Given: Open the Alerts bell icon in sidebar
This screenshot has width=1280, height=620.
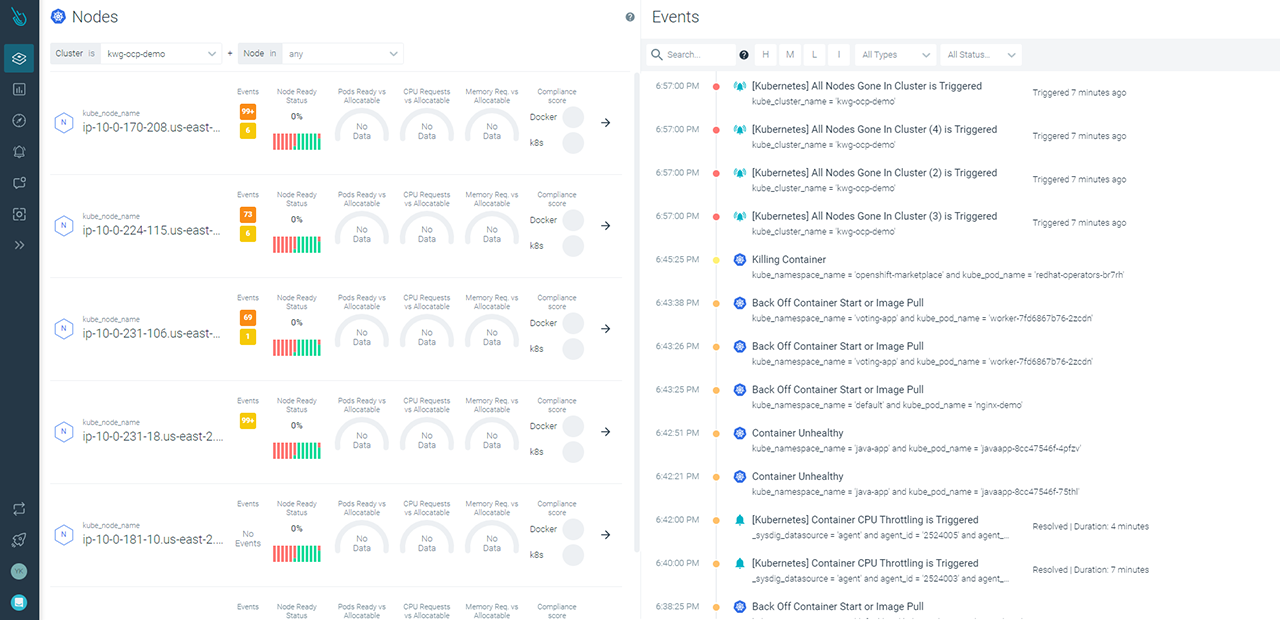Looking at the screenshot, I should [x=19, y=151].
